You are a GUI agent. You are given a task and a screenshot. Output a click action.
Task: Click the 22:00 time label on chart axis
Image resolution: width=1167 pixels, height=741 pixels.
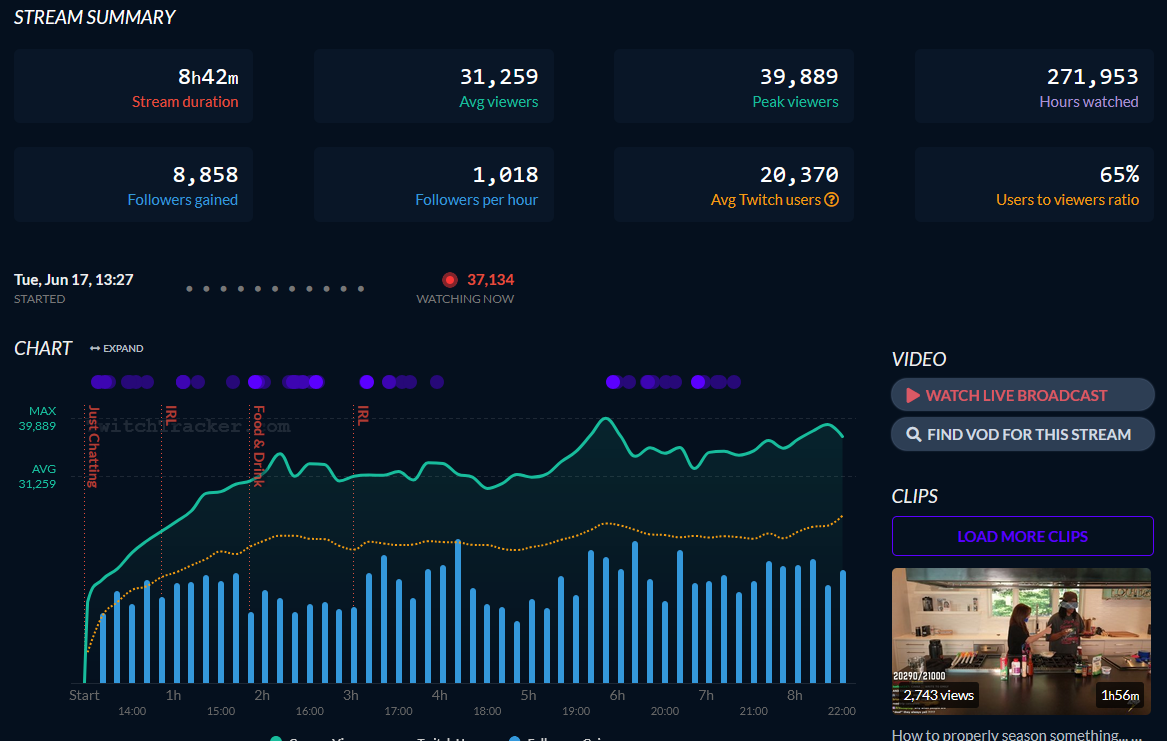coord(842,711)
